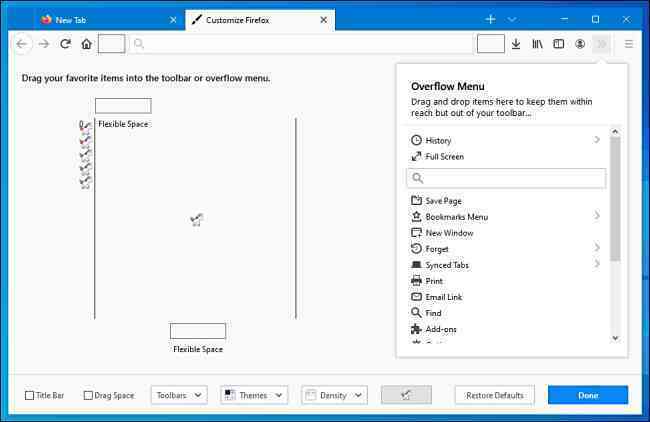Click the Home icon in toolbar
This screenshot has height=422, width=650.
tap(86, 44)
